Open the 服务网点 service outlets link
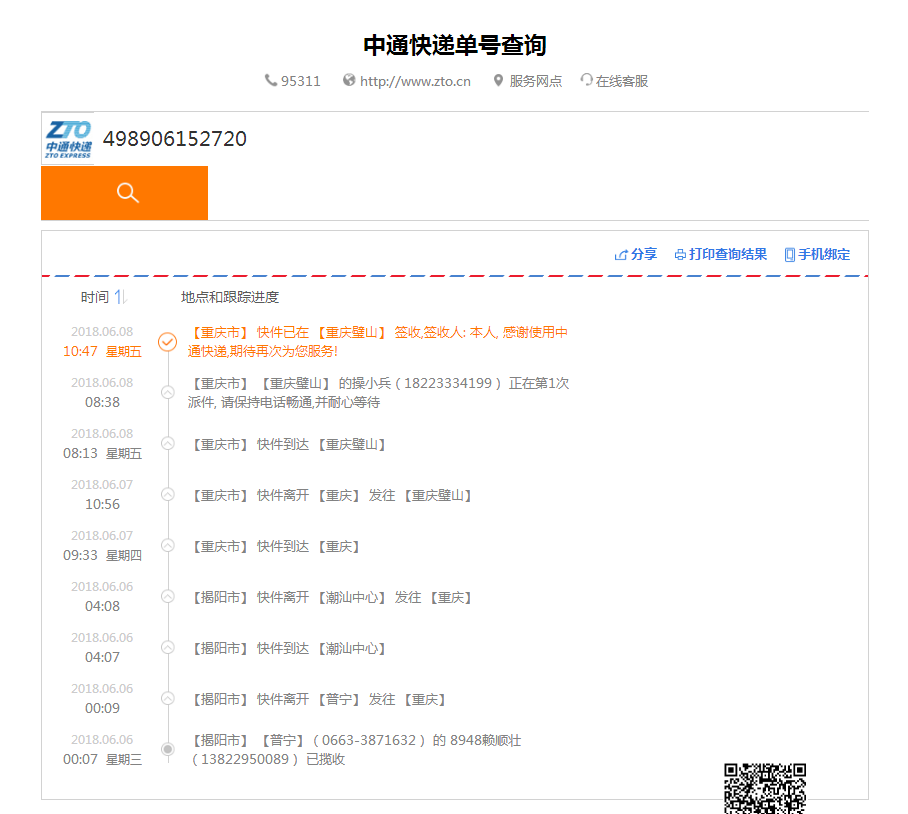Screen dimensions: 908x814 click(536, 81)
